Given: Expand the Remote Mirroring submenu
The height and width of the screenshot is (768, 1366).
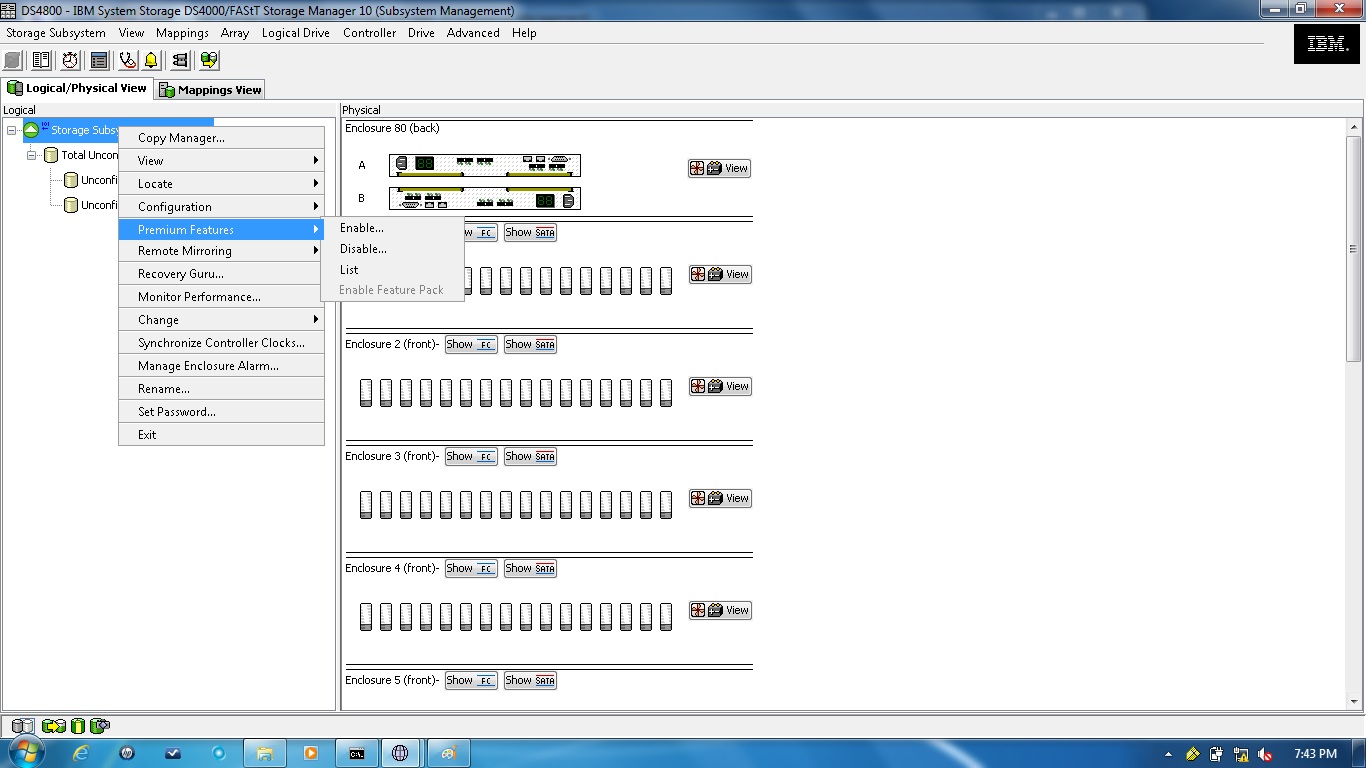Looking at the screenshot, I should point(221,250).
